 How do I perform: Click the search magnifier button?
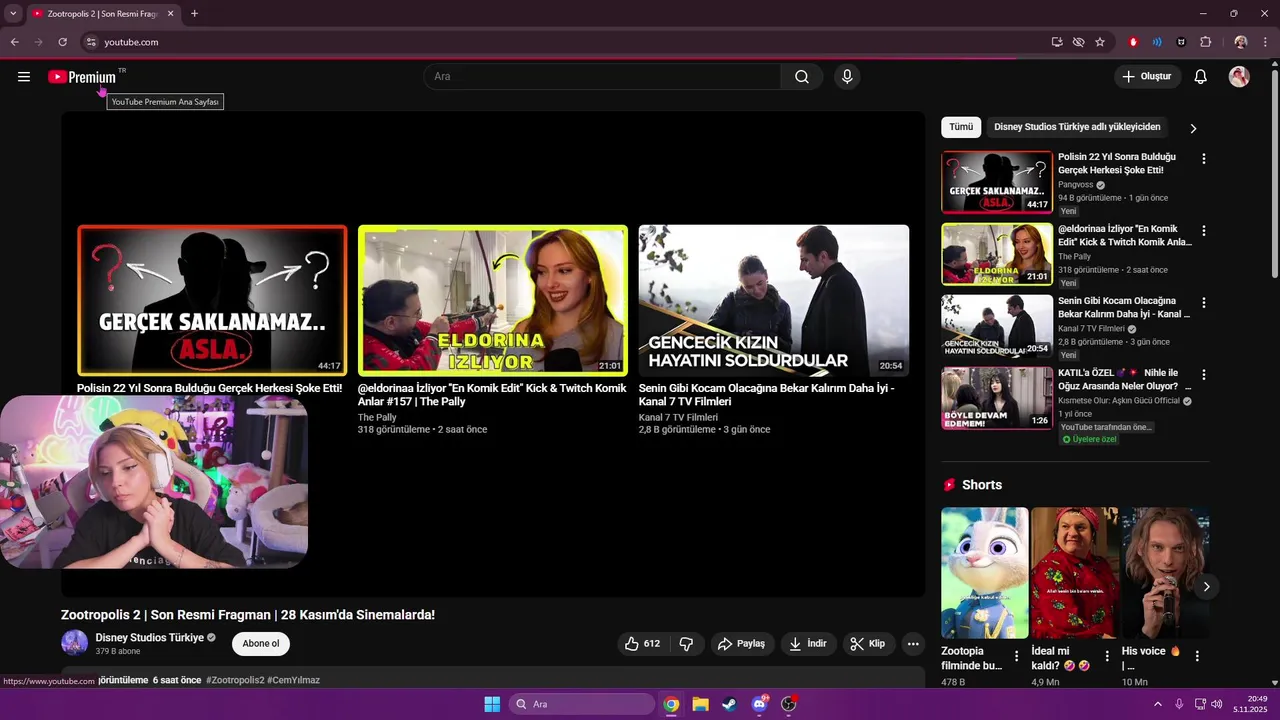click(802, 77)
